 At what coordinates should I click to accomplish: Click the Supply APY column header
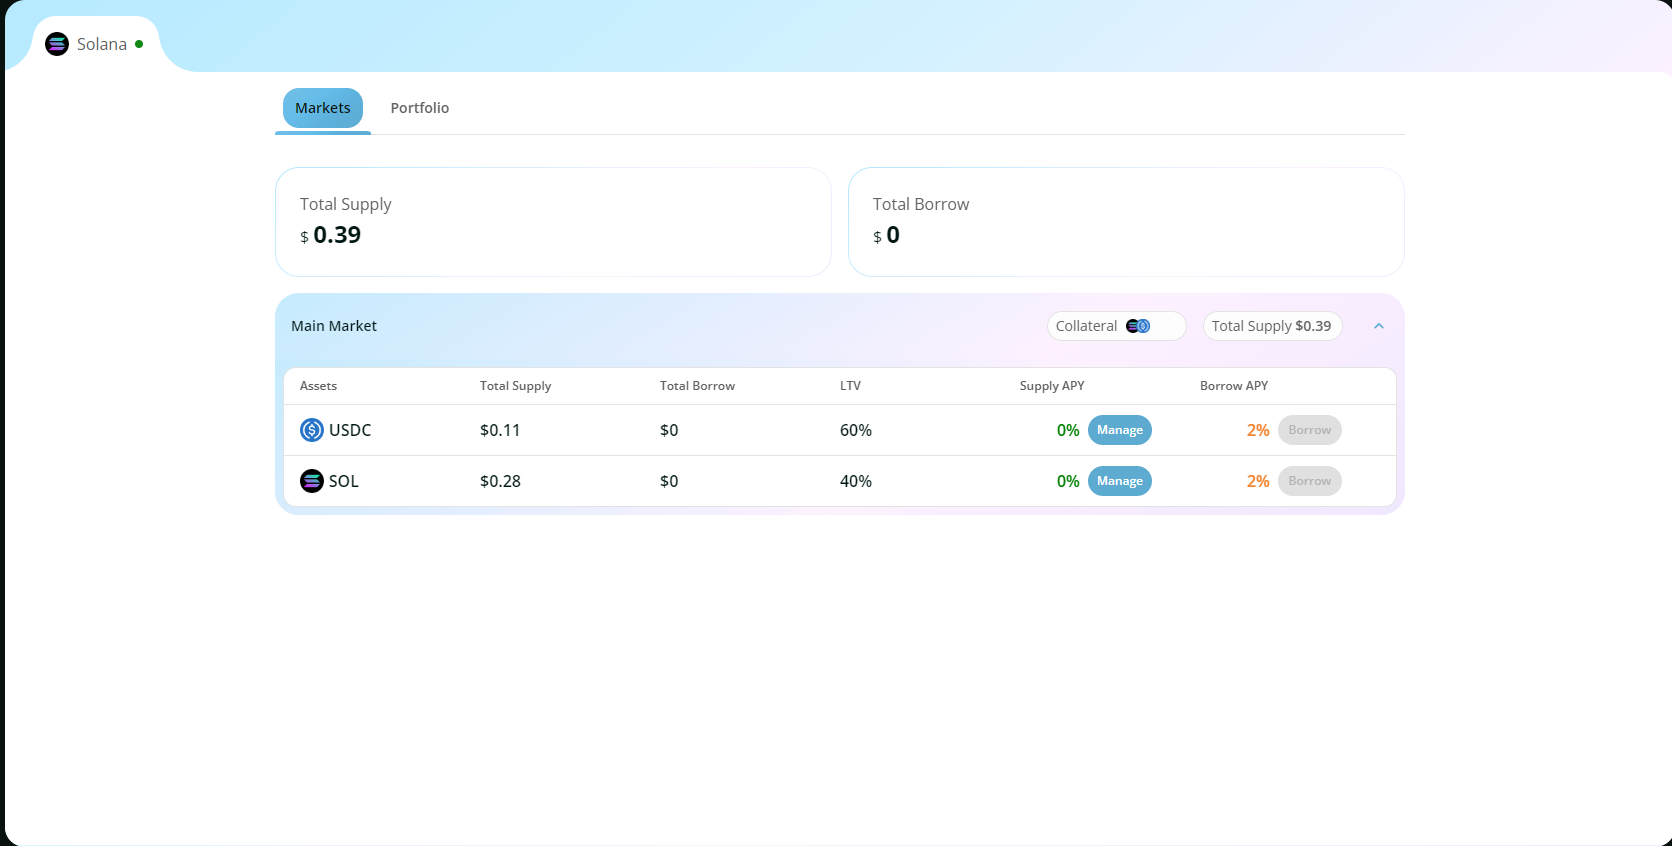(x=1051, y=386)
